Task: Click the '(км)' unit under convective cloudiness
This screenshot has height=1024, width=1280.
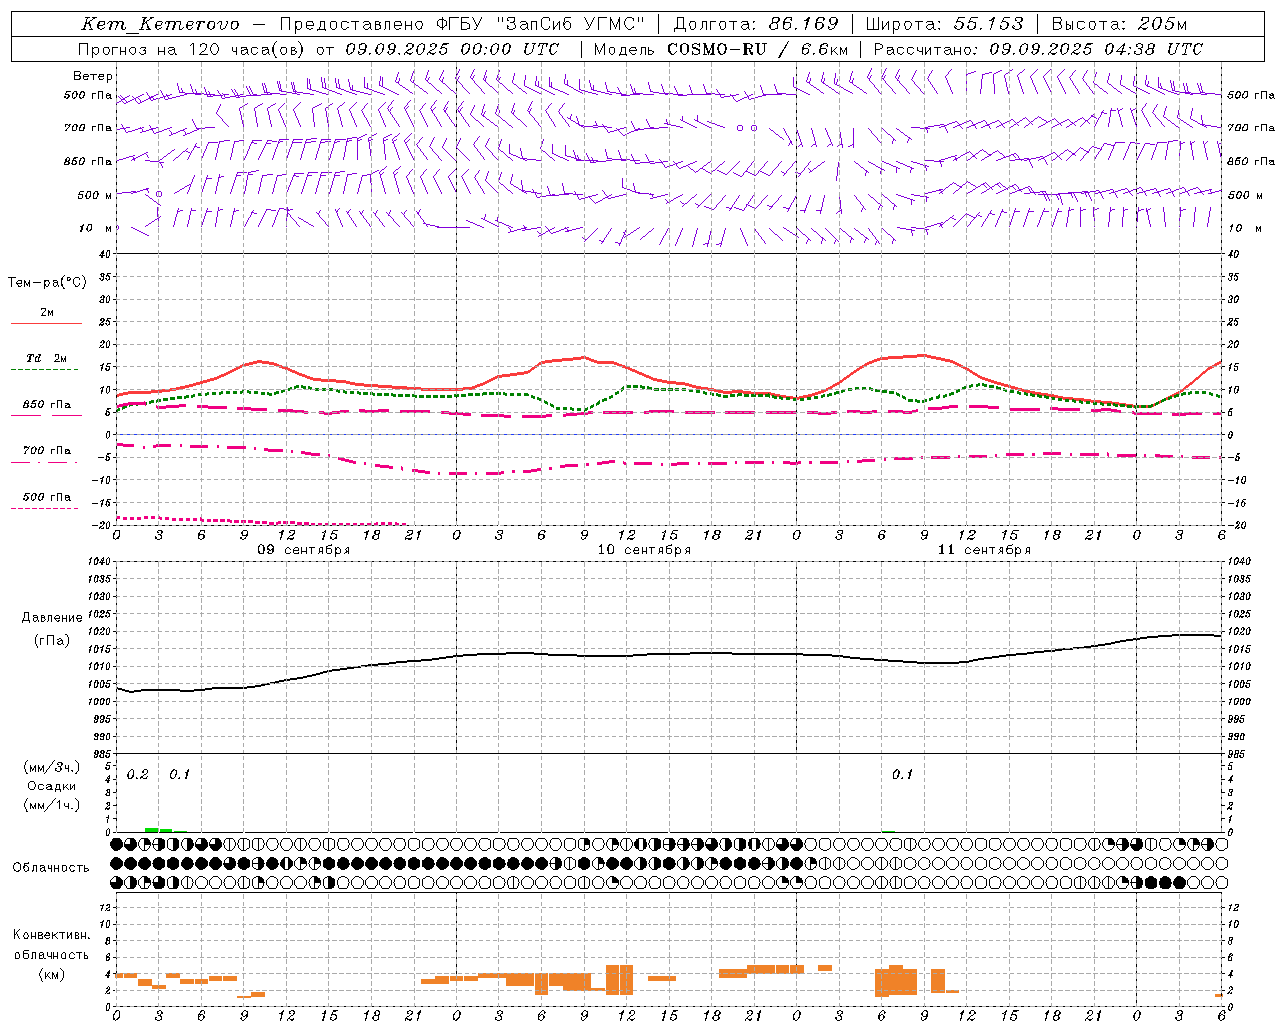Action: click(x=52, y=974)
